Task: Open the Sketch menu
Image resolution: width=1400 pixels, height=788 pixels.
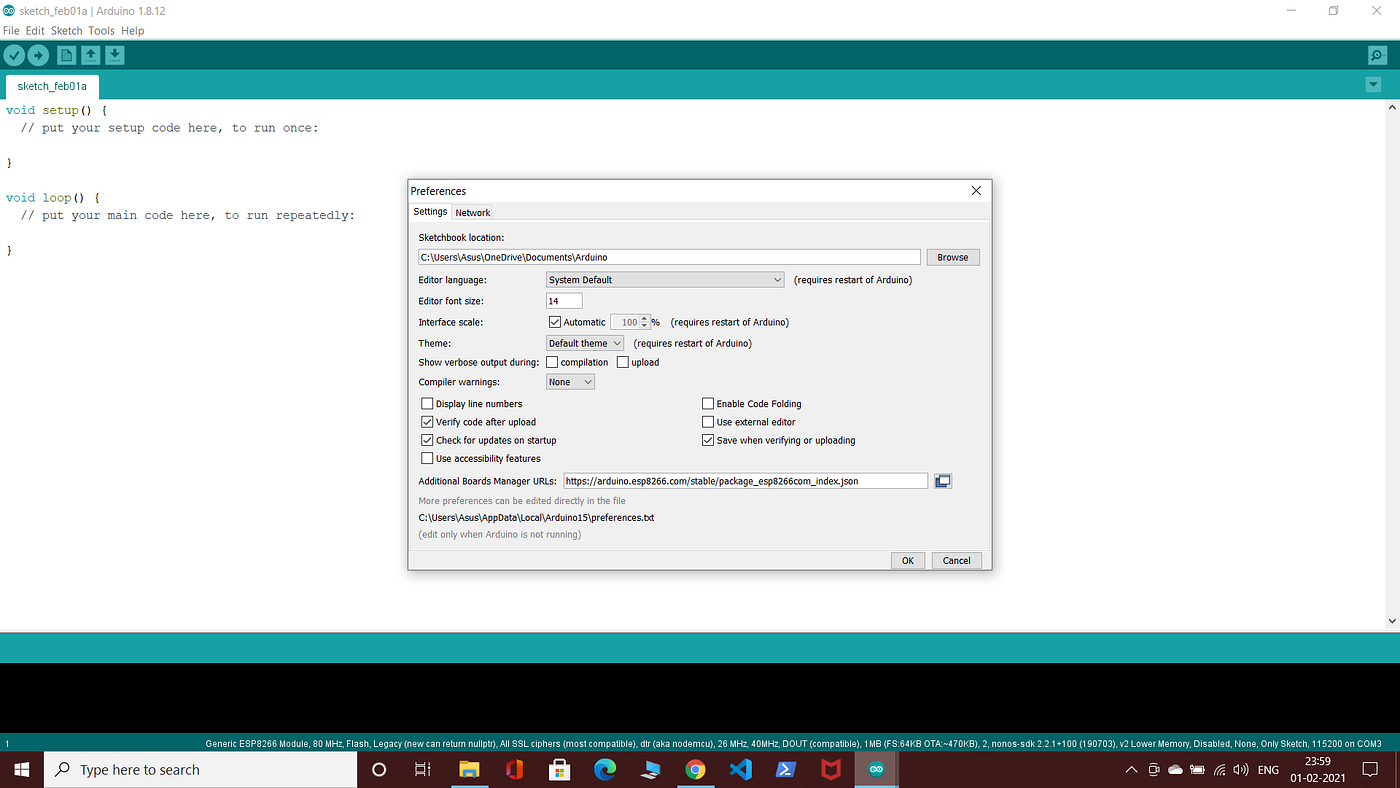Action: (x=67, y=30)
